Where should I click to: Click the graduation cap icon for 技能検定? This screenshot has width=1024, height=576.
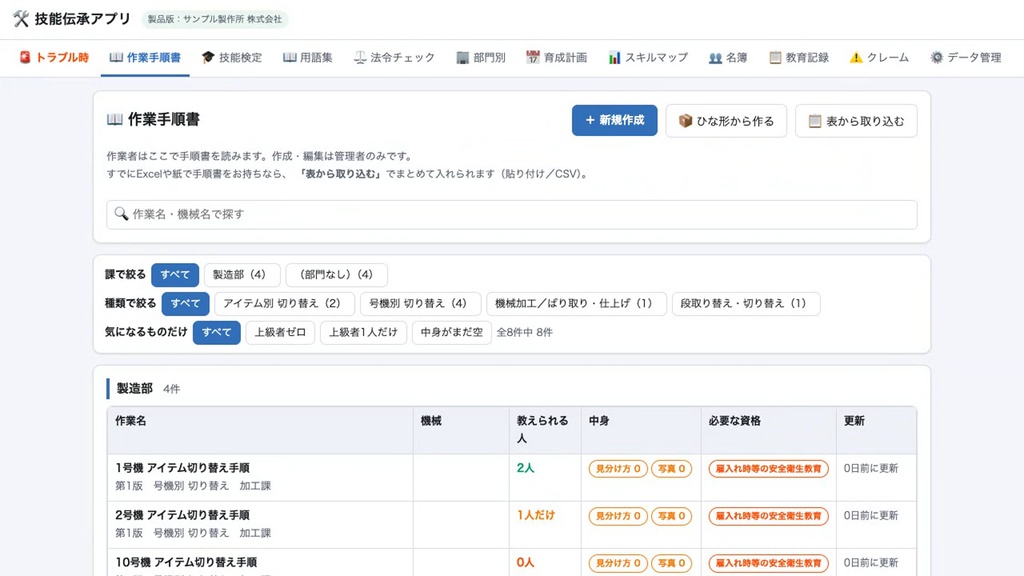point(208,57)
